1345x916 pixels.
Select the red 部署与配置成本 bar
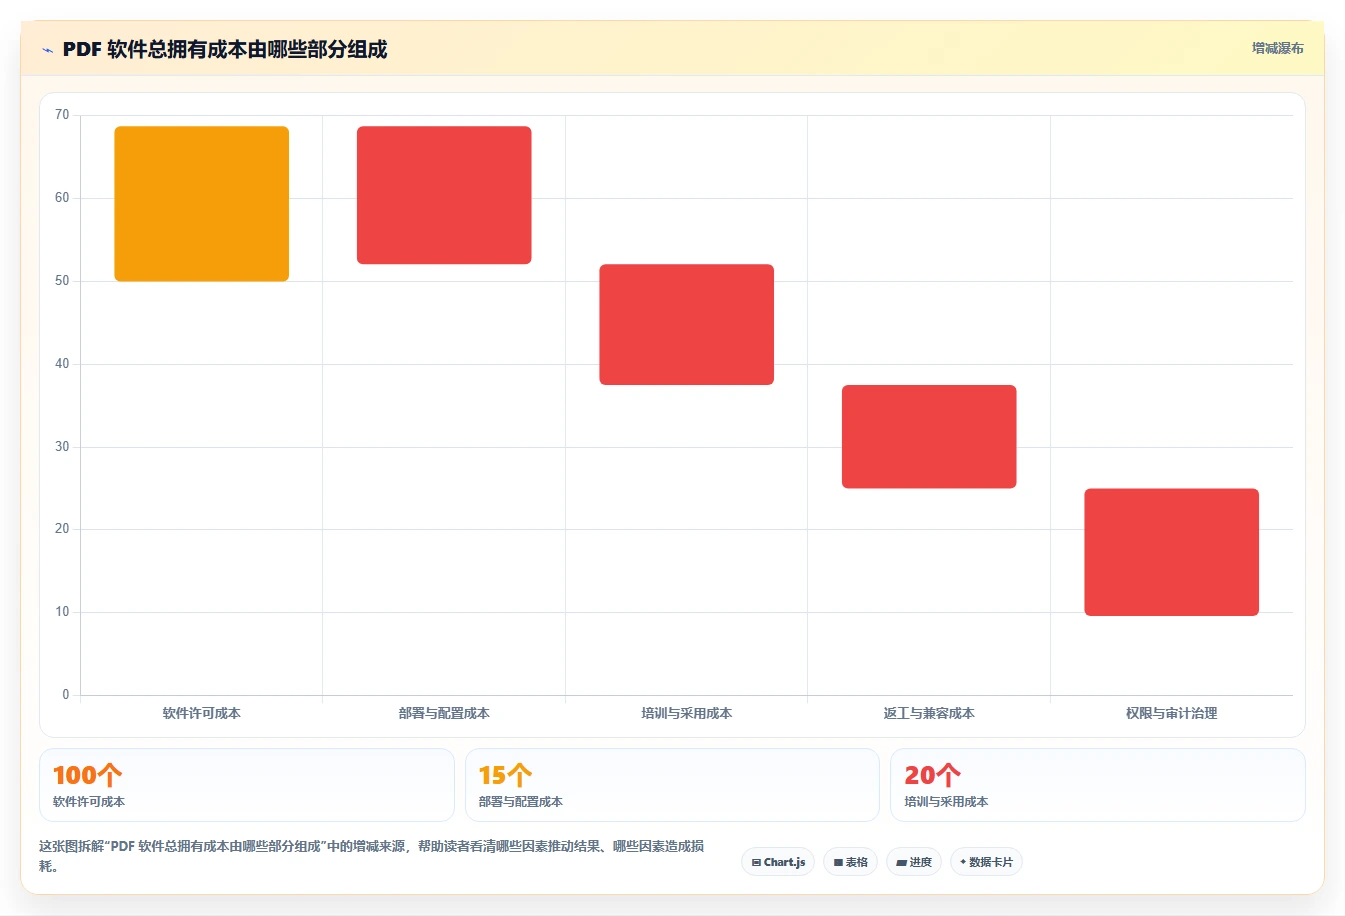point(444,195)
